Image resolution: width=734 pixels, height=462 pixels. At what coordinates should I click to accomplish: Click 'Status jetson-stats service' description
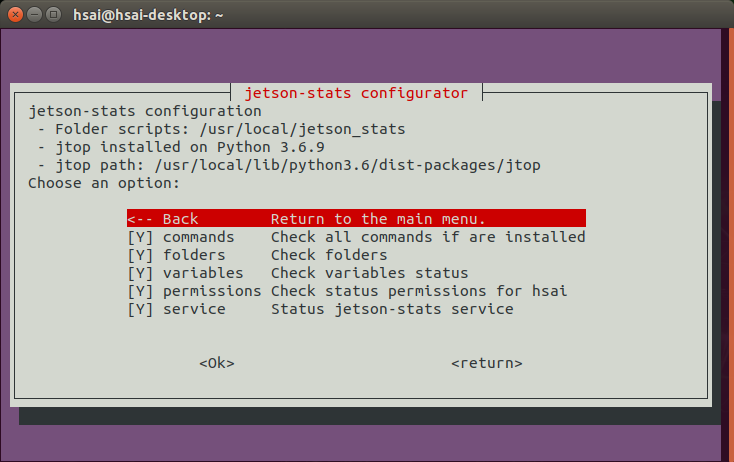[392, 309]
